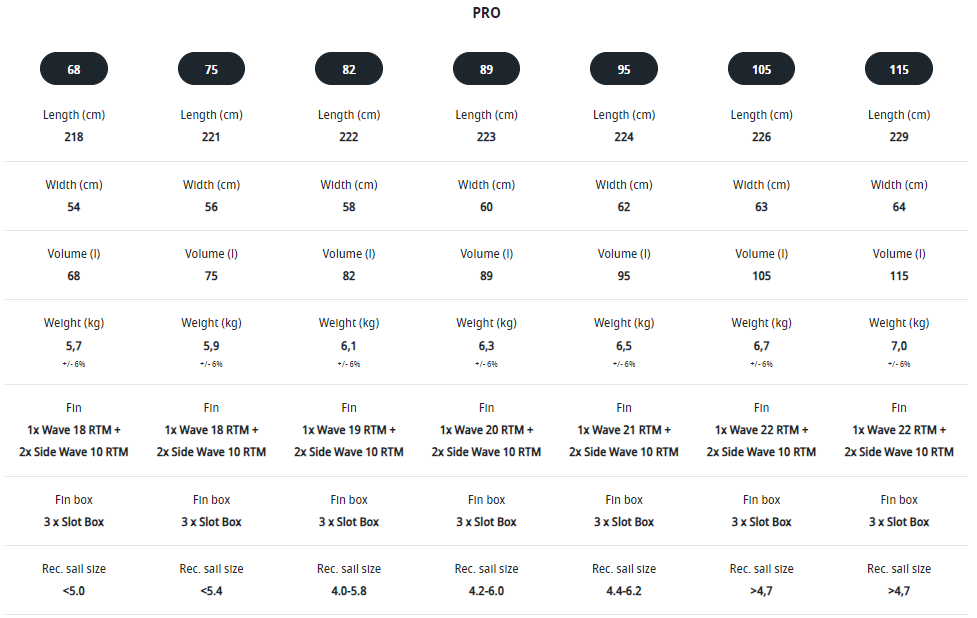977x618 pixels.
Task: Click the PRO heading at top
Action: [x=487, y=13]
